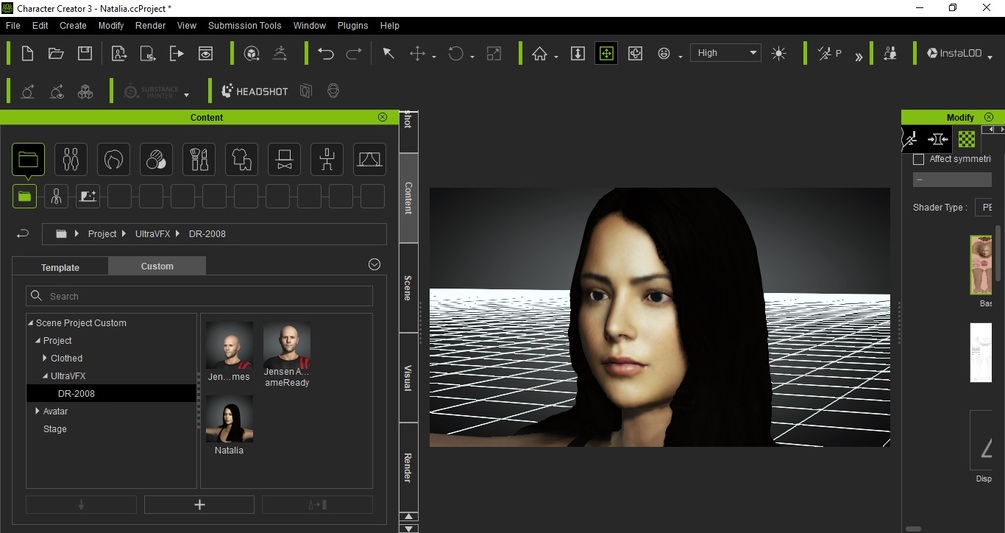
Task: Click the Search field in Content panel
Action: pos(199,296)
